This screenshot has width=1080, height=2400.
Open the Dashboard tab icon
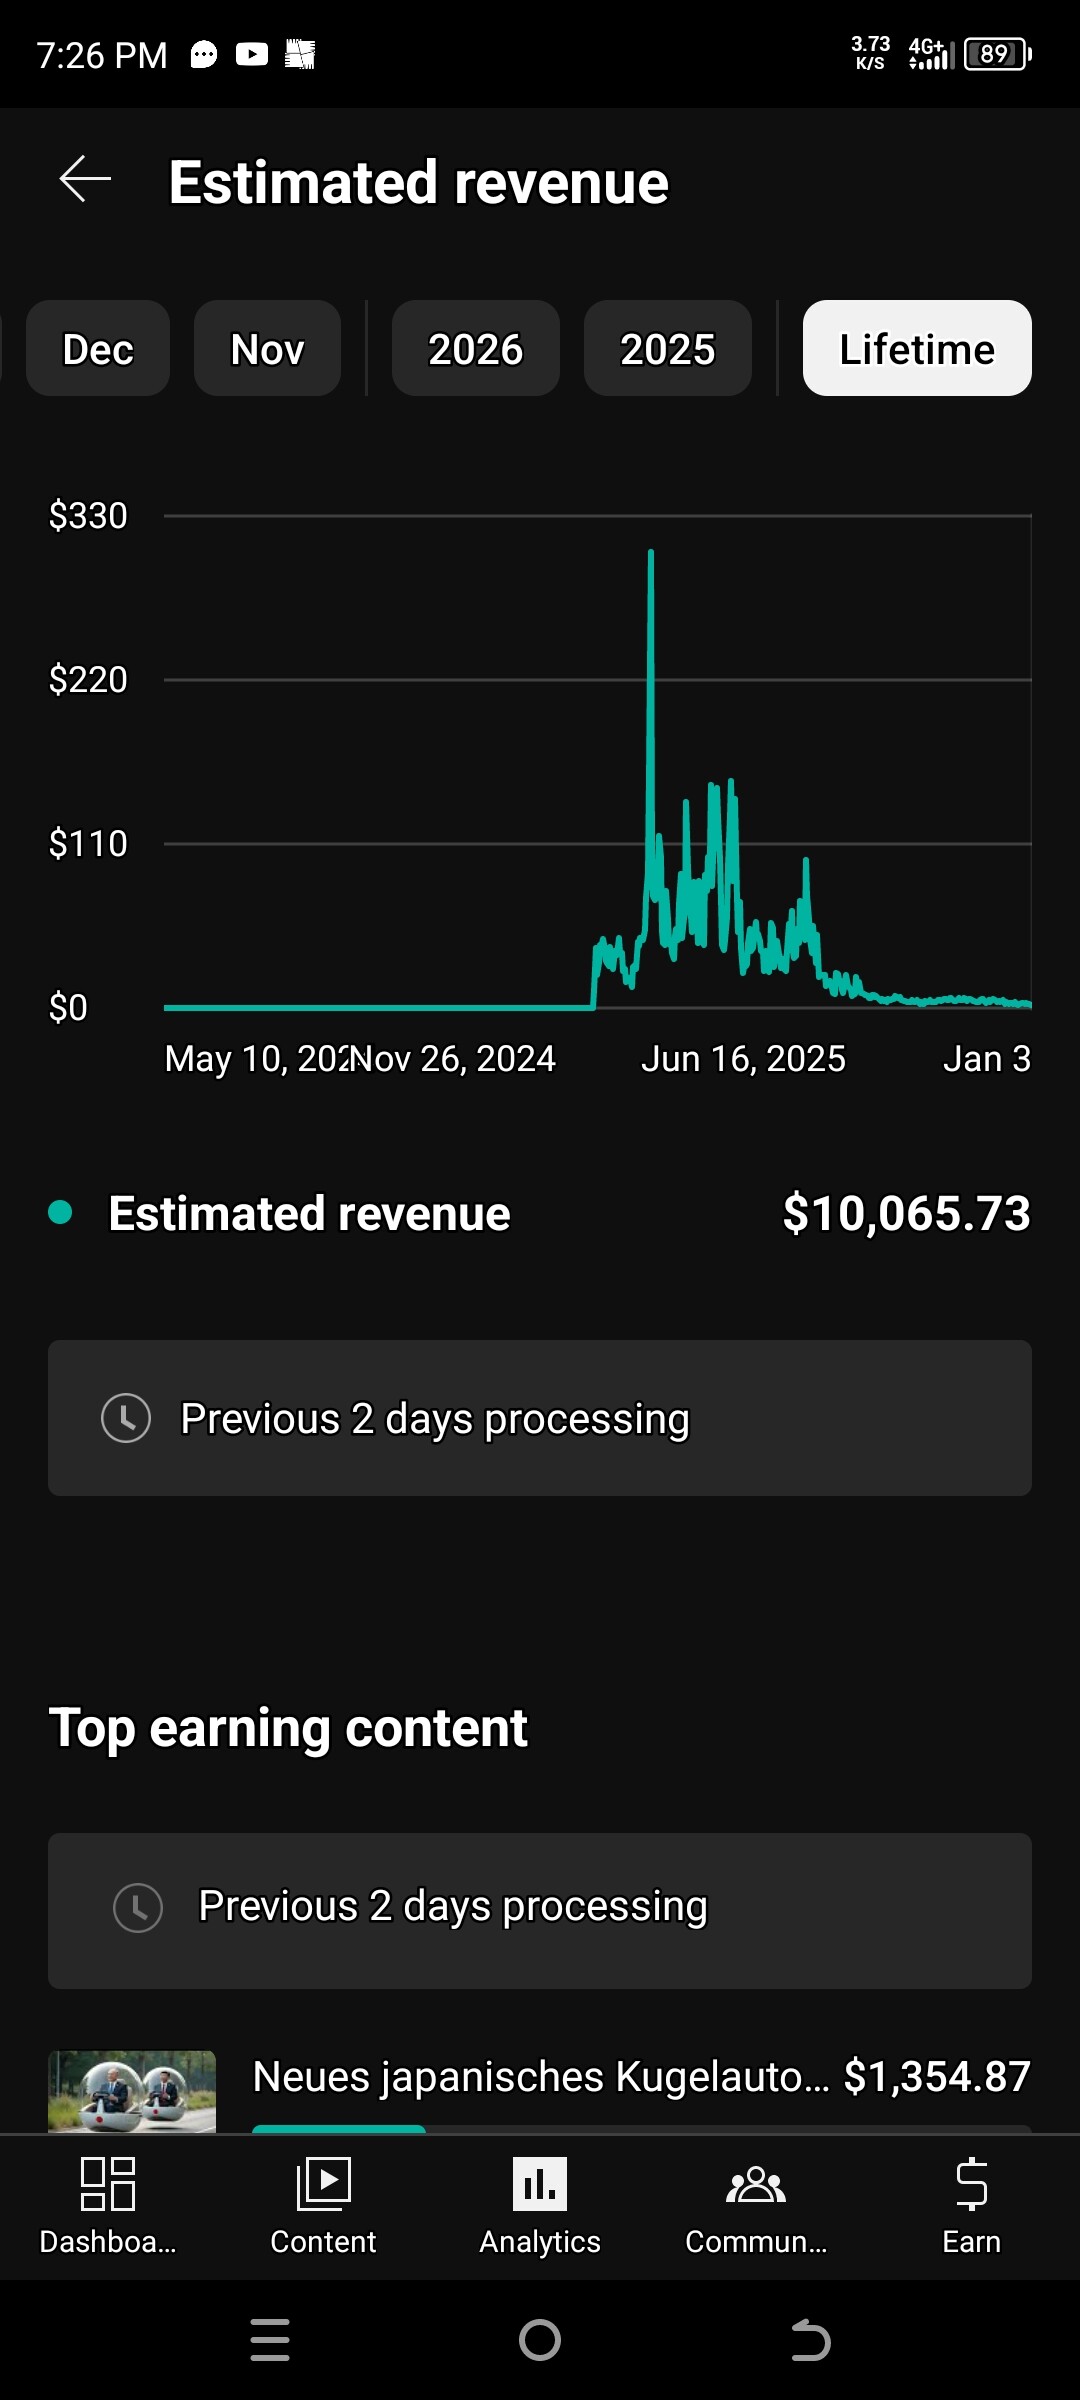click(107, 2184)
